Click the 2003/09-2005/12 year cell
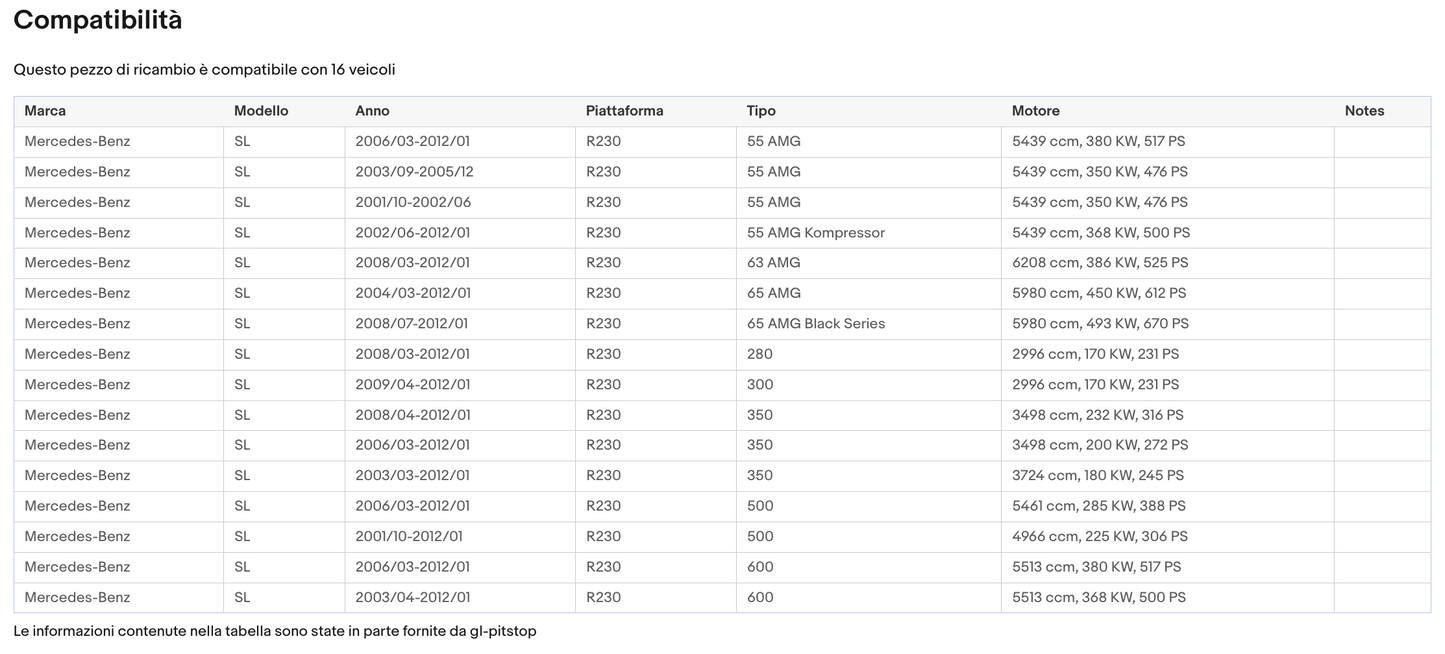 (414, 172)
